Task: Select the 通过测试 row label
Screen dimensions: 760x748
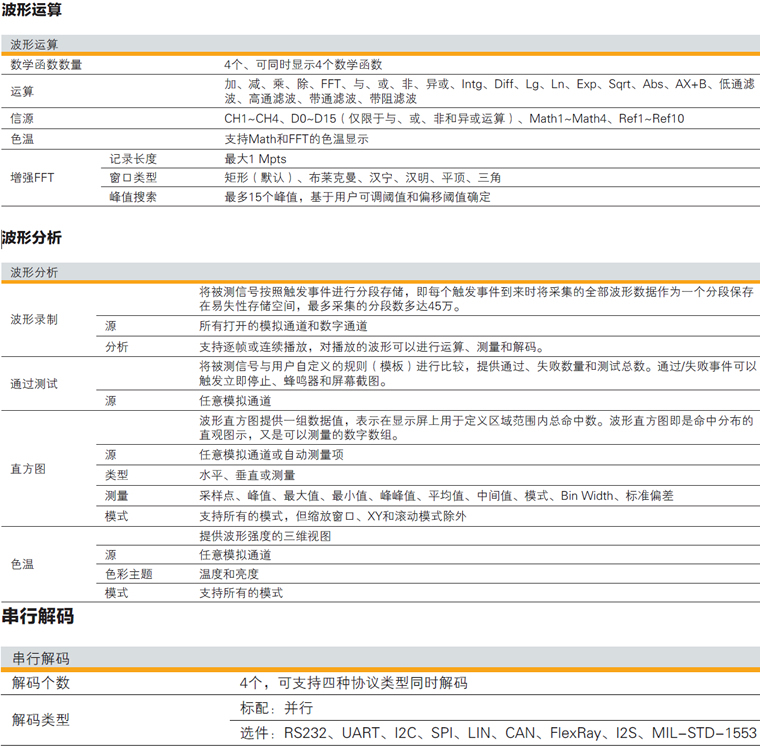Action: [34, 384]
